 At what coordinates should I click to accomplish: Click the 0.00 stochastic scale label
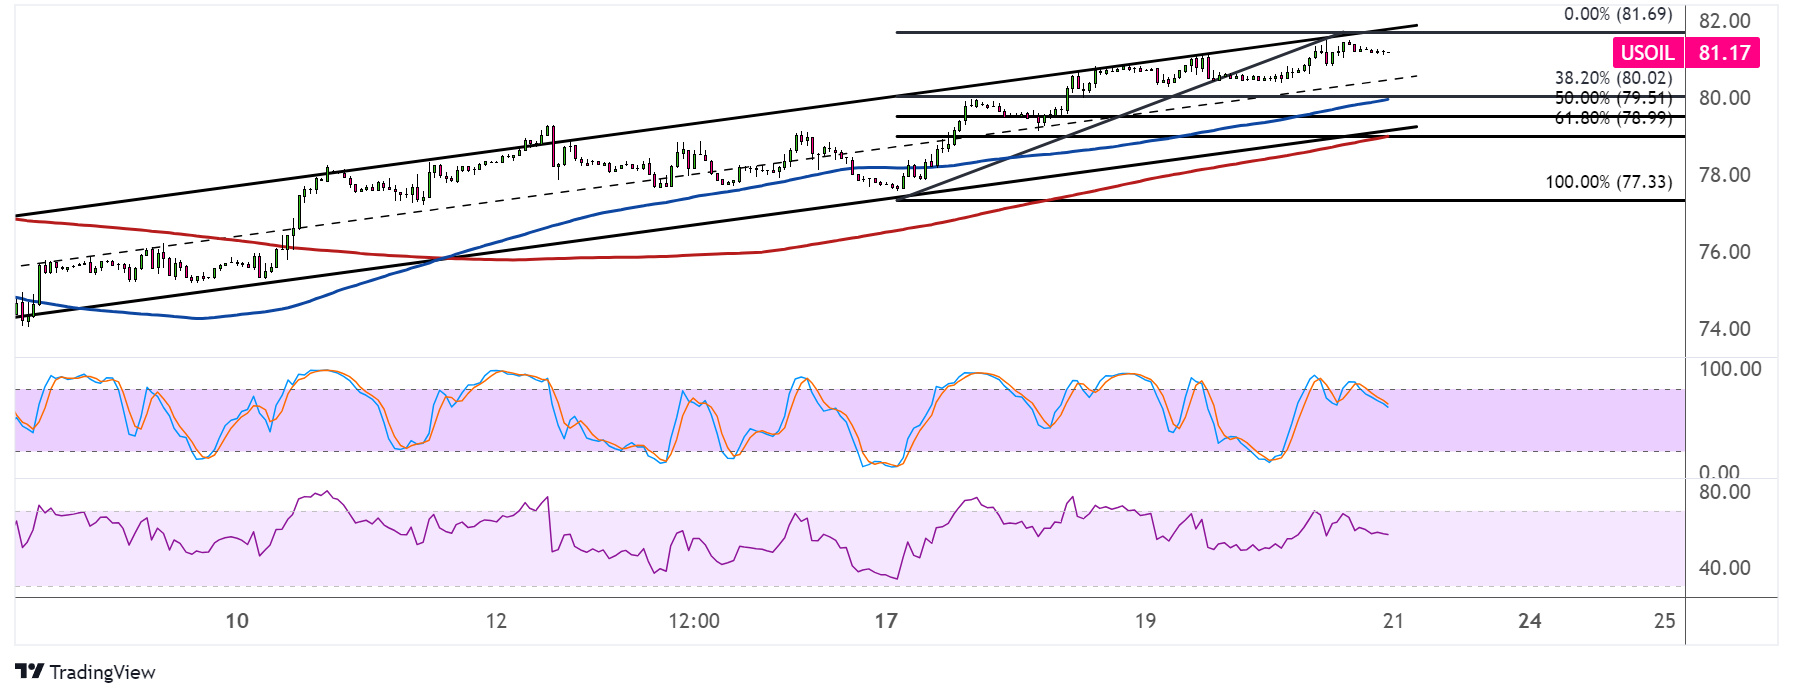click(1720, 472)
